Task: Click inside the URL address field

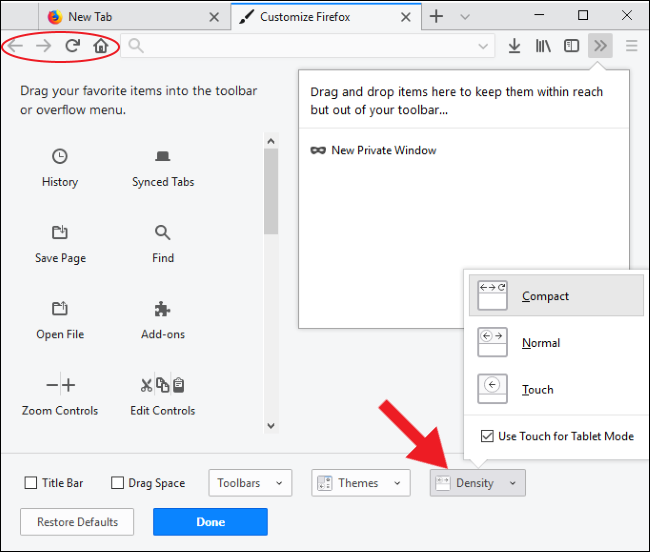Action: click(308, 46)
